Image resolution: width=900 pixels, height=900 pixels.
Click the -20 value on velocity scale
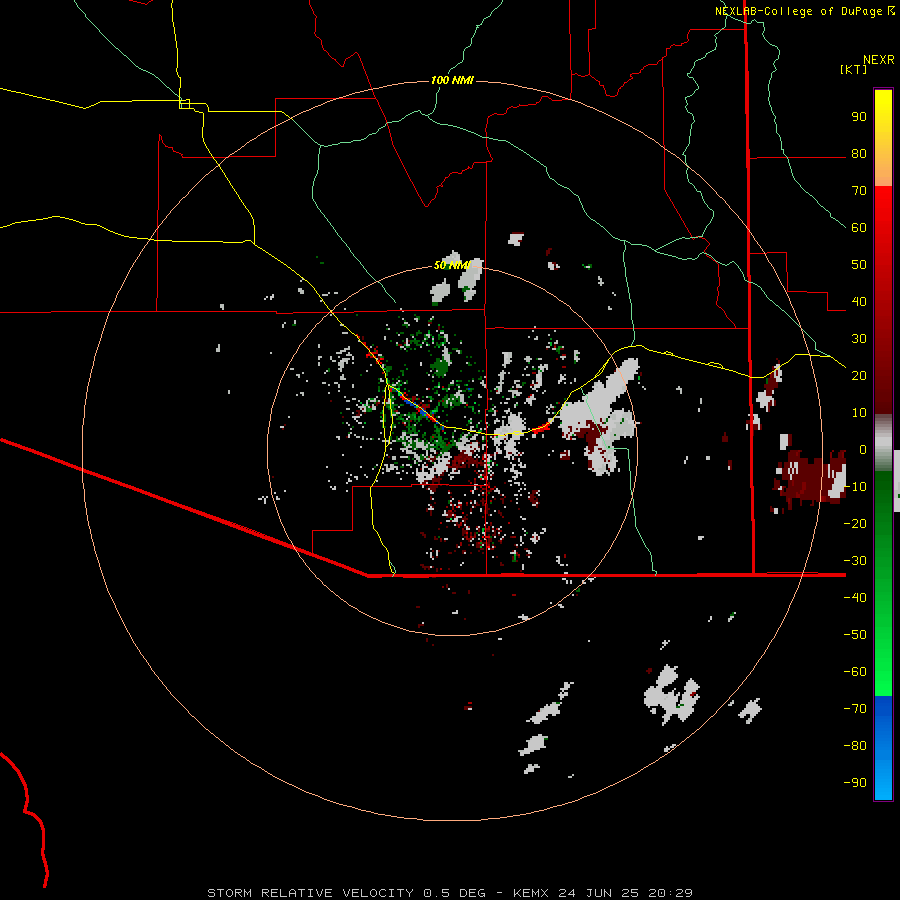click(855, 523)
